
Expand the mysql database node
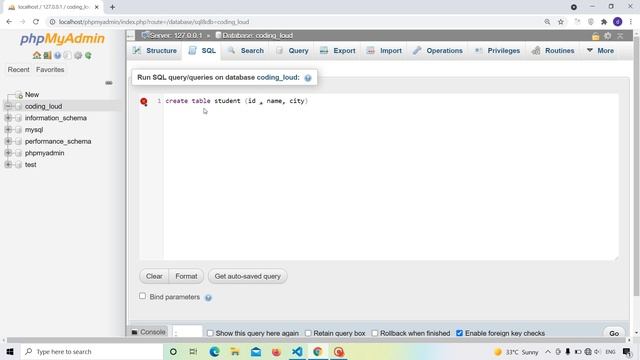point(8,129)
